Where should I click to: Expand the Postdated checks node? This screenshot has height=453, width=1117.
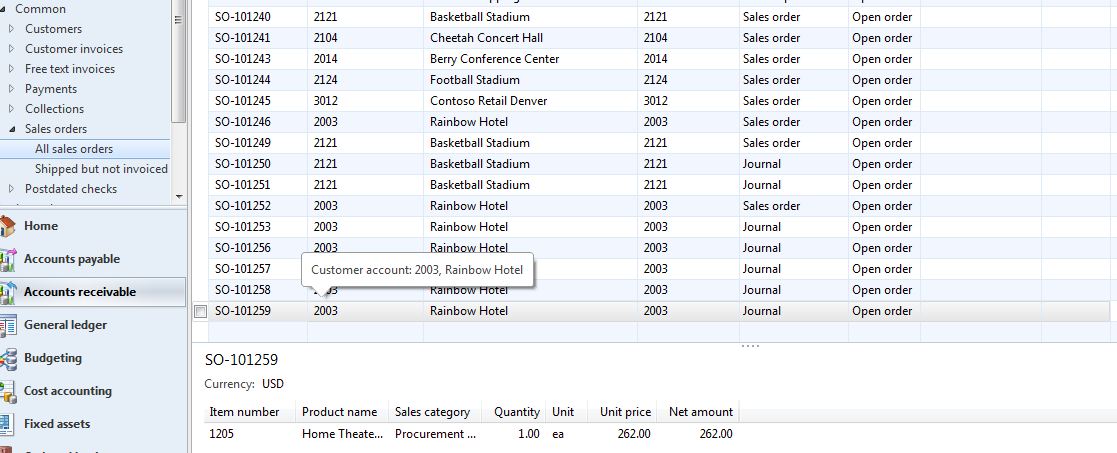[x=12, y=189]
